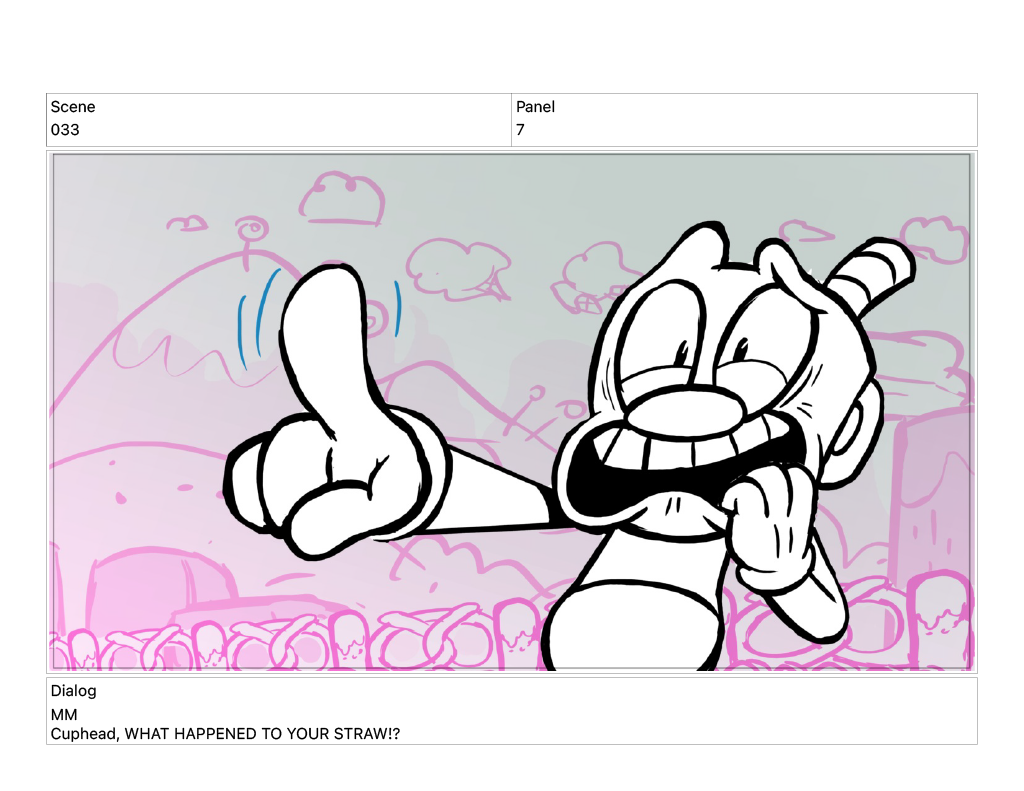Click the Dialog section label
1024x791 pixels.
point(74,691)
